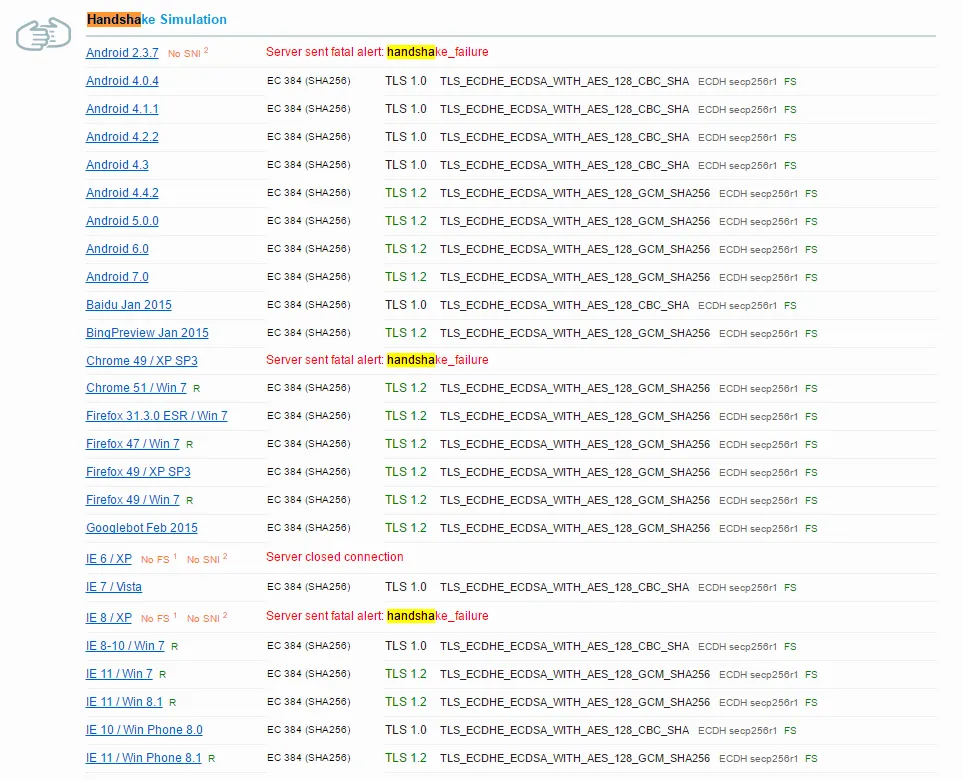Image resolution: width=963 pixels, height=781 pixels.
Task: Click the R marker beside Chrome 51 / Win 7
Action: click(197, 389)
